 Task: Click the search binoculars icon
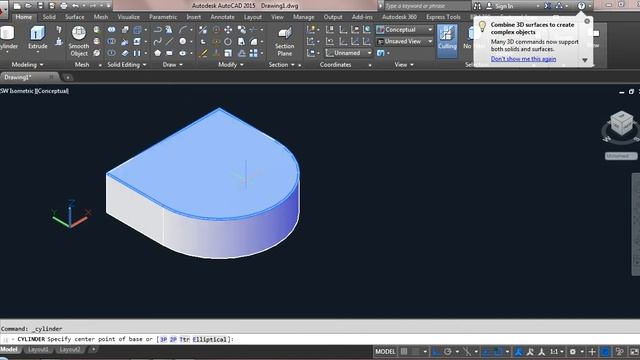click(x=477, y=6)
